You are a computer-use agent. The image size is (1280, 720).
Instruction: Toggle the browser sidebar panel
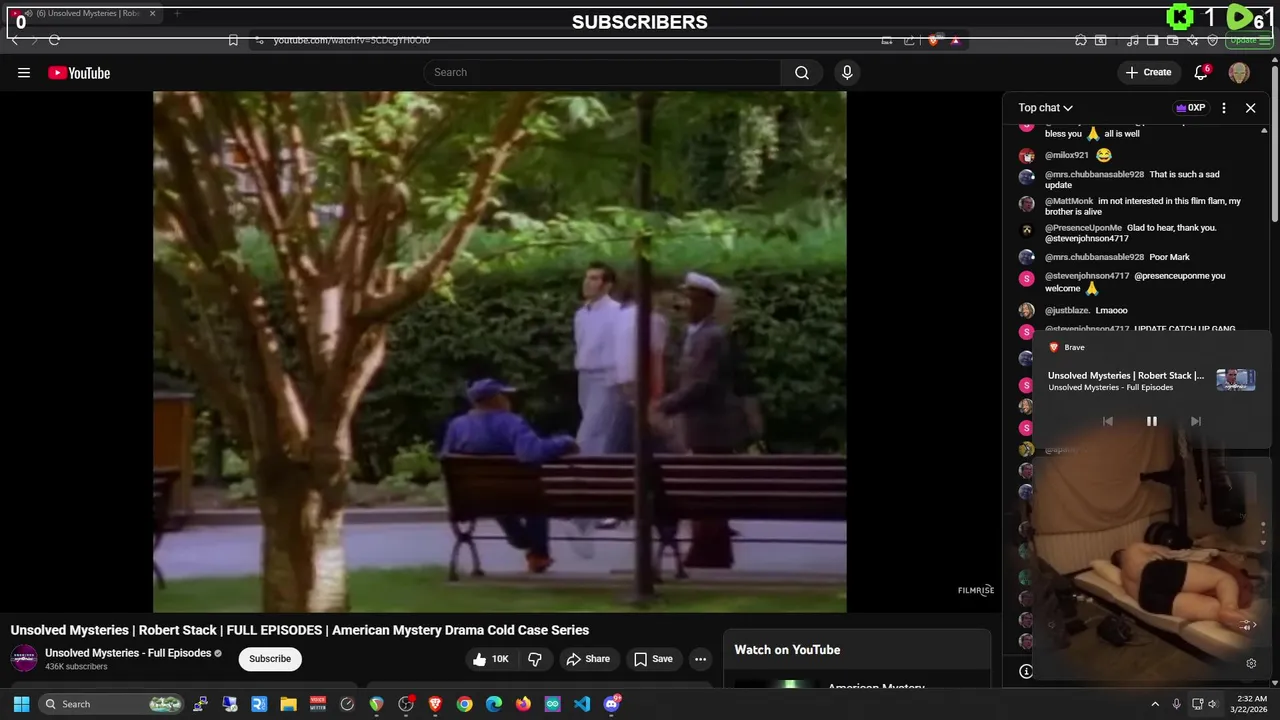(x=1153, y=40)
